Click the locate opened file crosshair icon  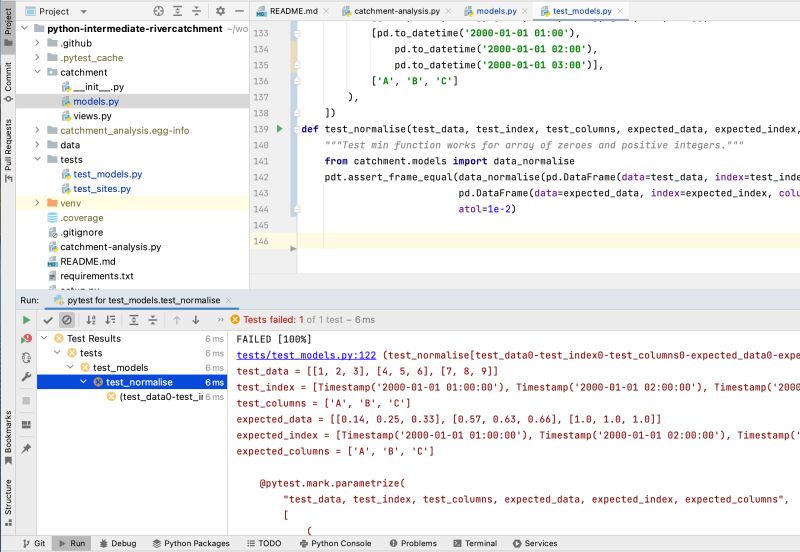click(x=159, y=11)
